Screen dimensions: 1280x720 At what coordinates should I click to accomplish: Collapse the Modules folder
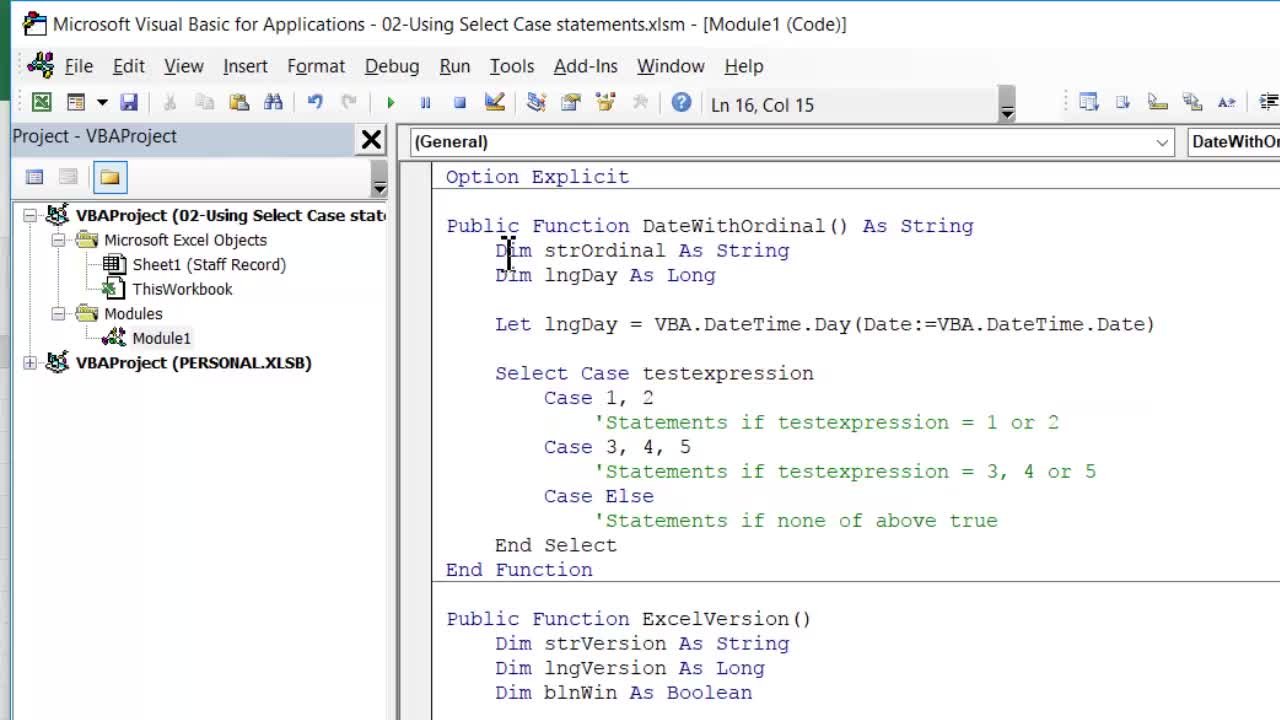pos(58,314)
